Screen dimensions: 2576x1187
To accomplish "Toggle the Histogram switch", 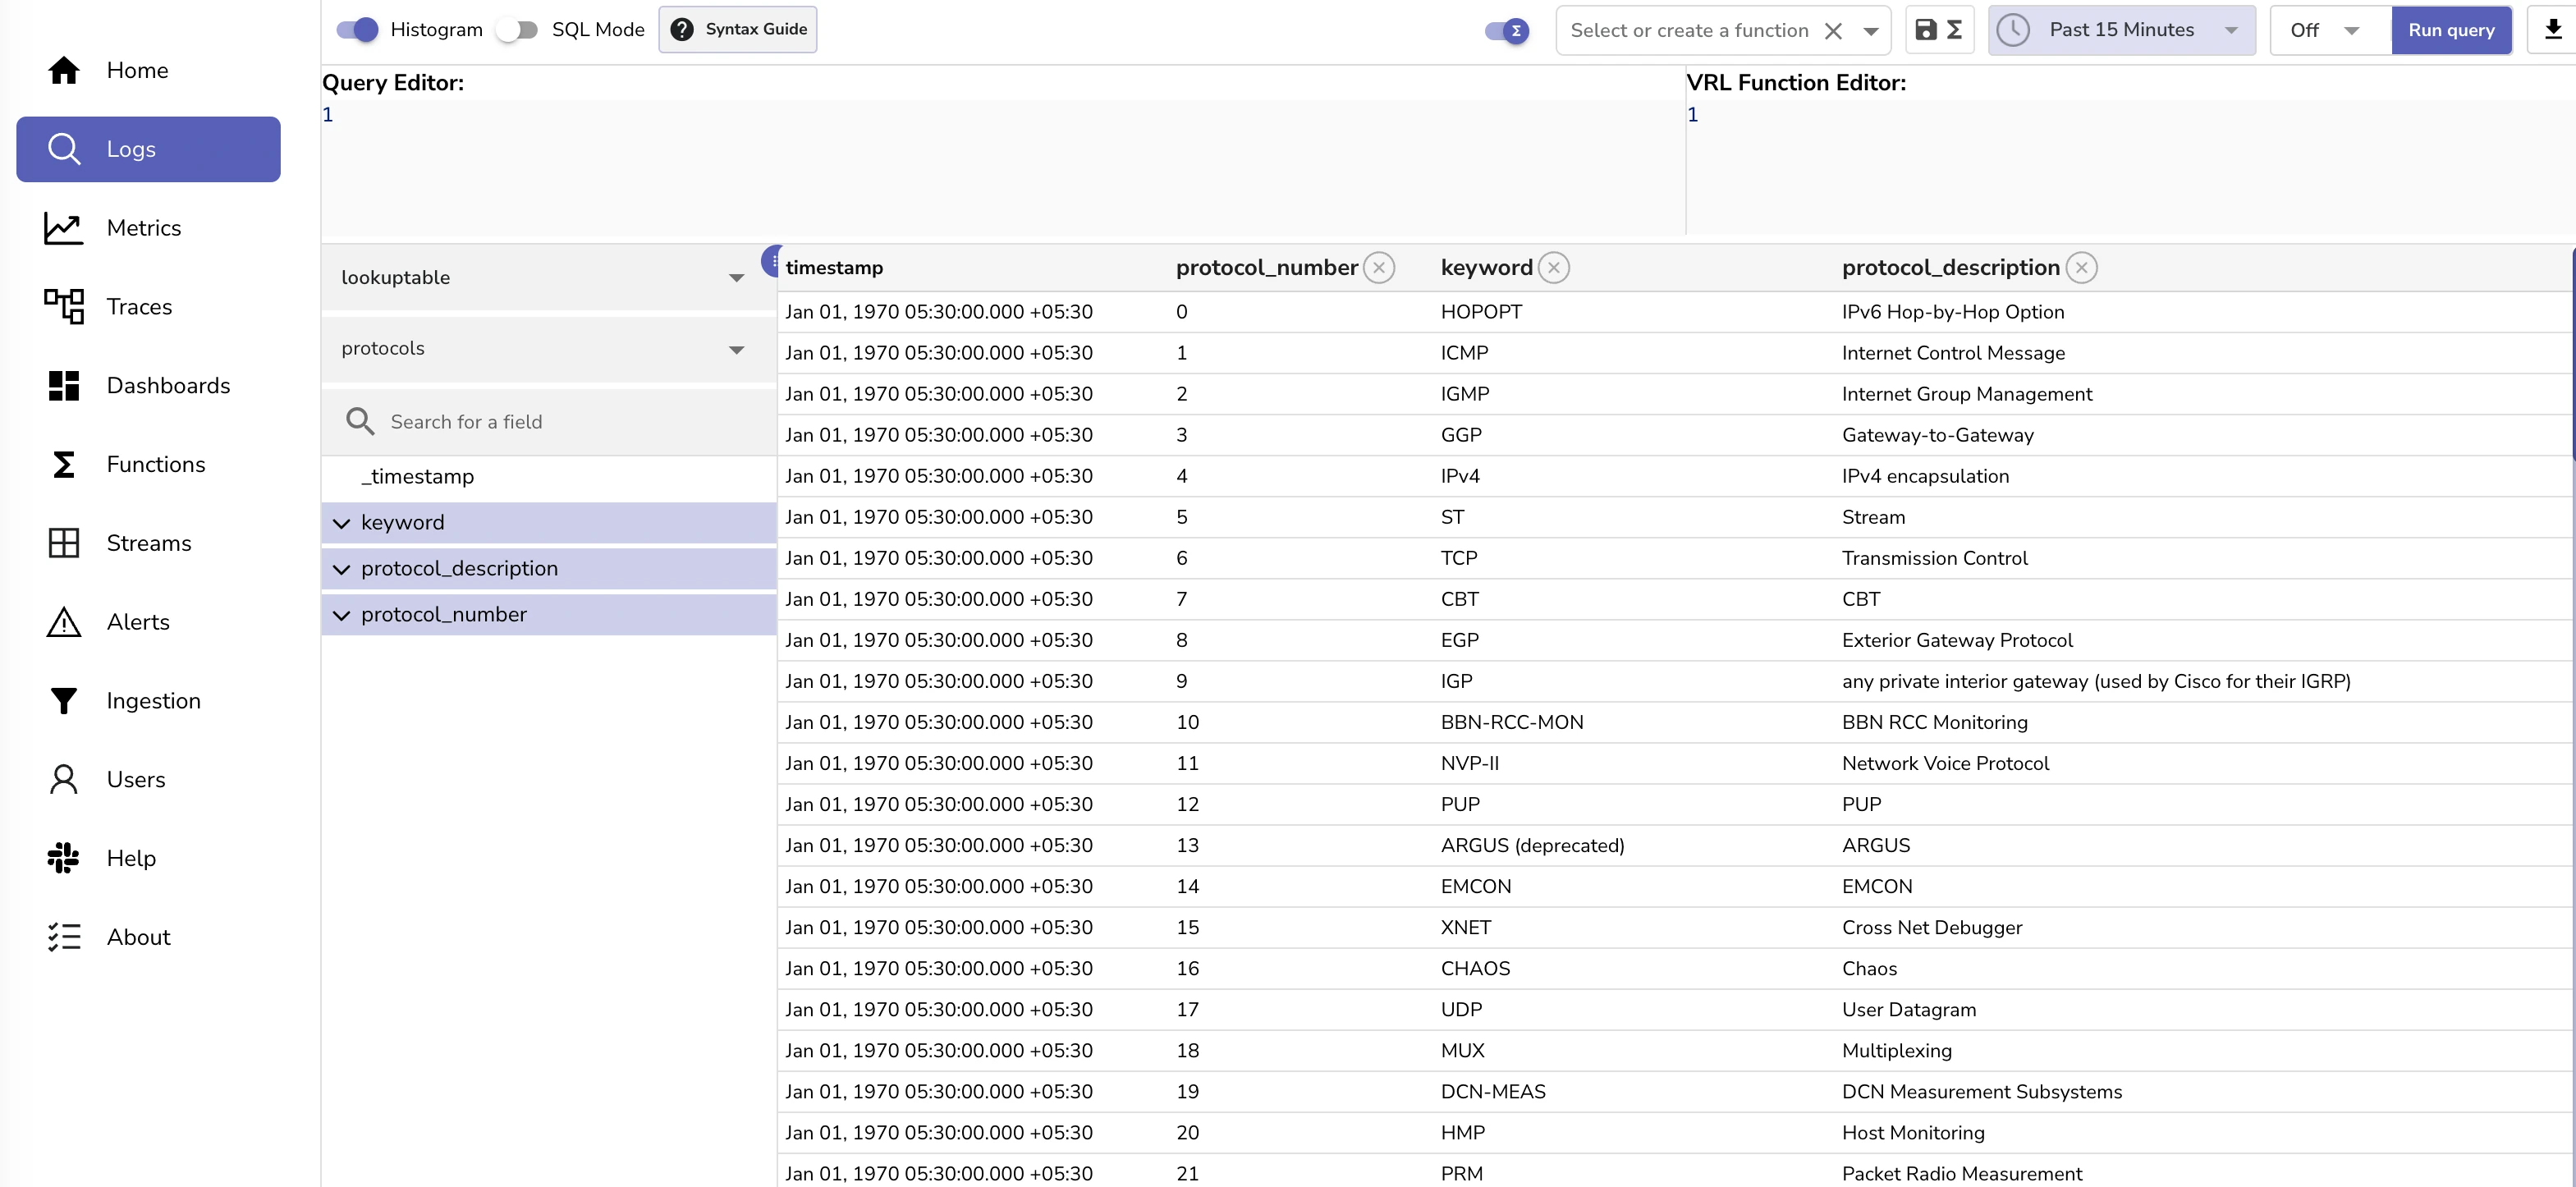I will [358, 30].
